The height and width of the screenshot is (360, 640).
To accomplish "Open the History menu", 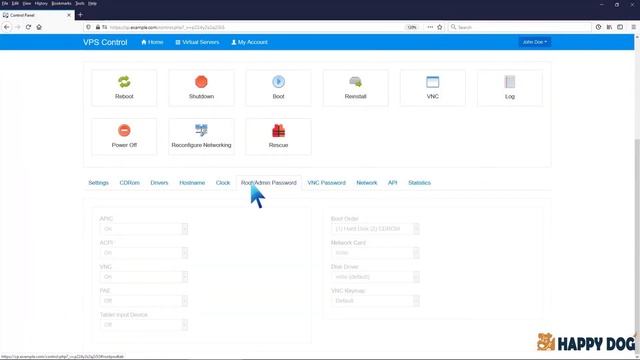I will pos(41,3).
